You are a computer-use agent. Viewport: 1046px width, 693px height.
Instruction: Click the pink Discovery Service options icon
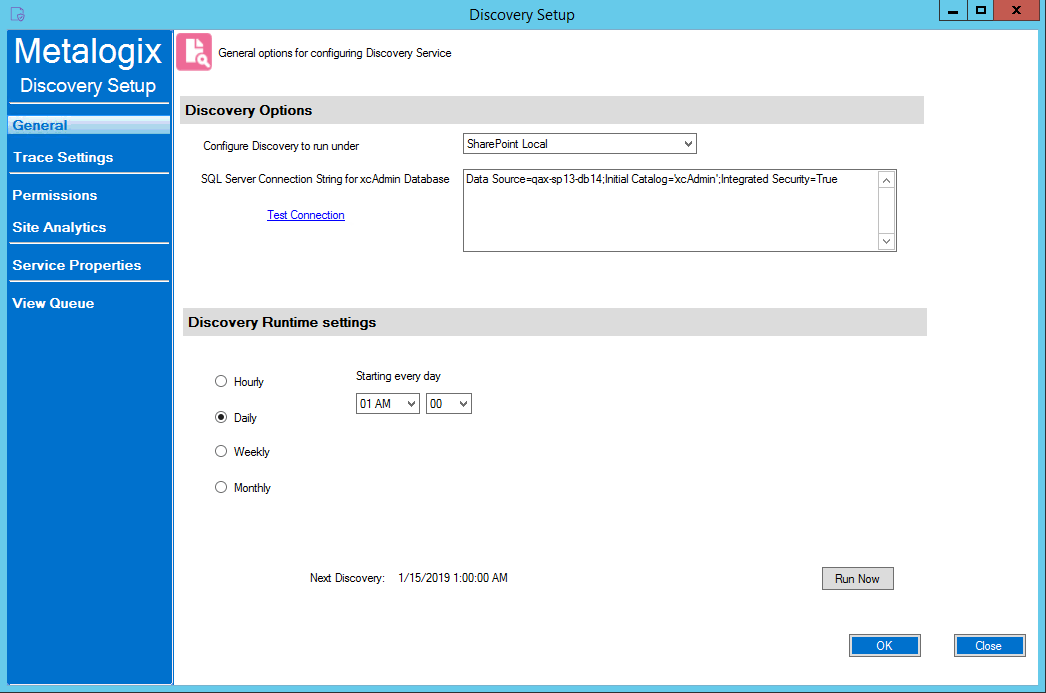pyautogui.click(x=193, y=51)
